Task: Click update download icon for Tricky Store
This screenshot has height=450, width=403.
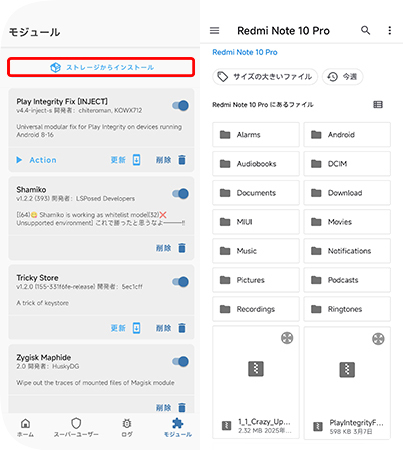Action: pyautogui.click(x=137, y=328)
